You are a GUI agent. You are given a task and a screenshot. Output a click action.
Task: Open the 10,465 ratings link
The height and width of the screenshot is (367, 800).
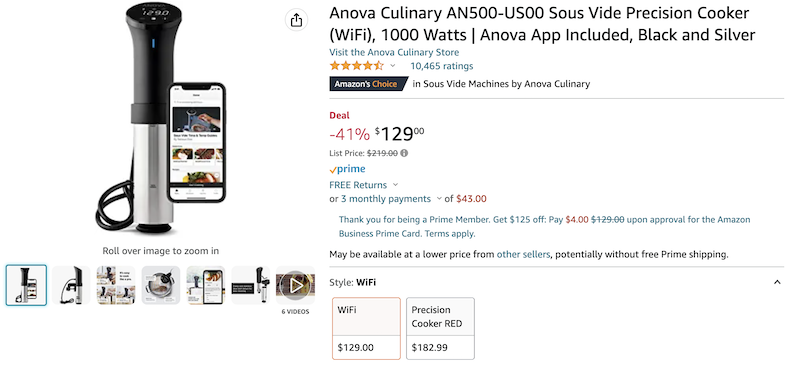[x=442, y=66]
